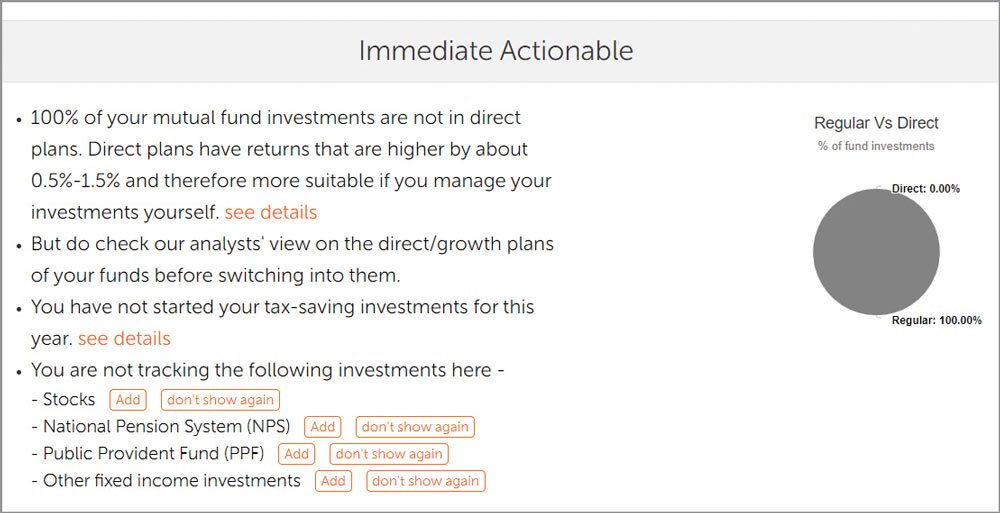Viewport: 1000px width, 513px height.
Task: Open 'see details' link for tax-saving investments
Action: [124, 338]
